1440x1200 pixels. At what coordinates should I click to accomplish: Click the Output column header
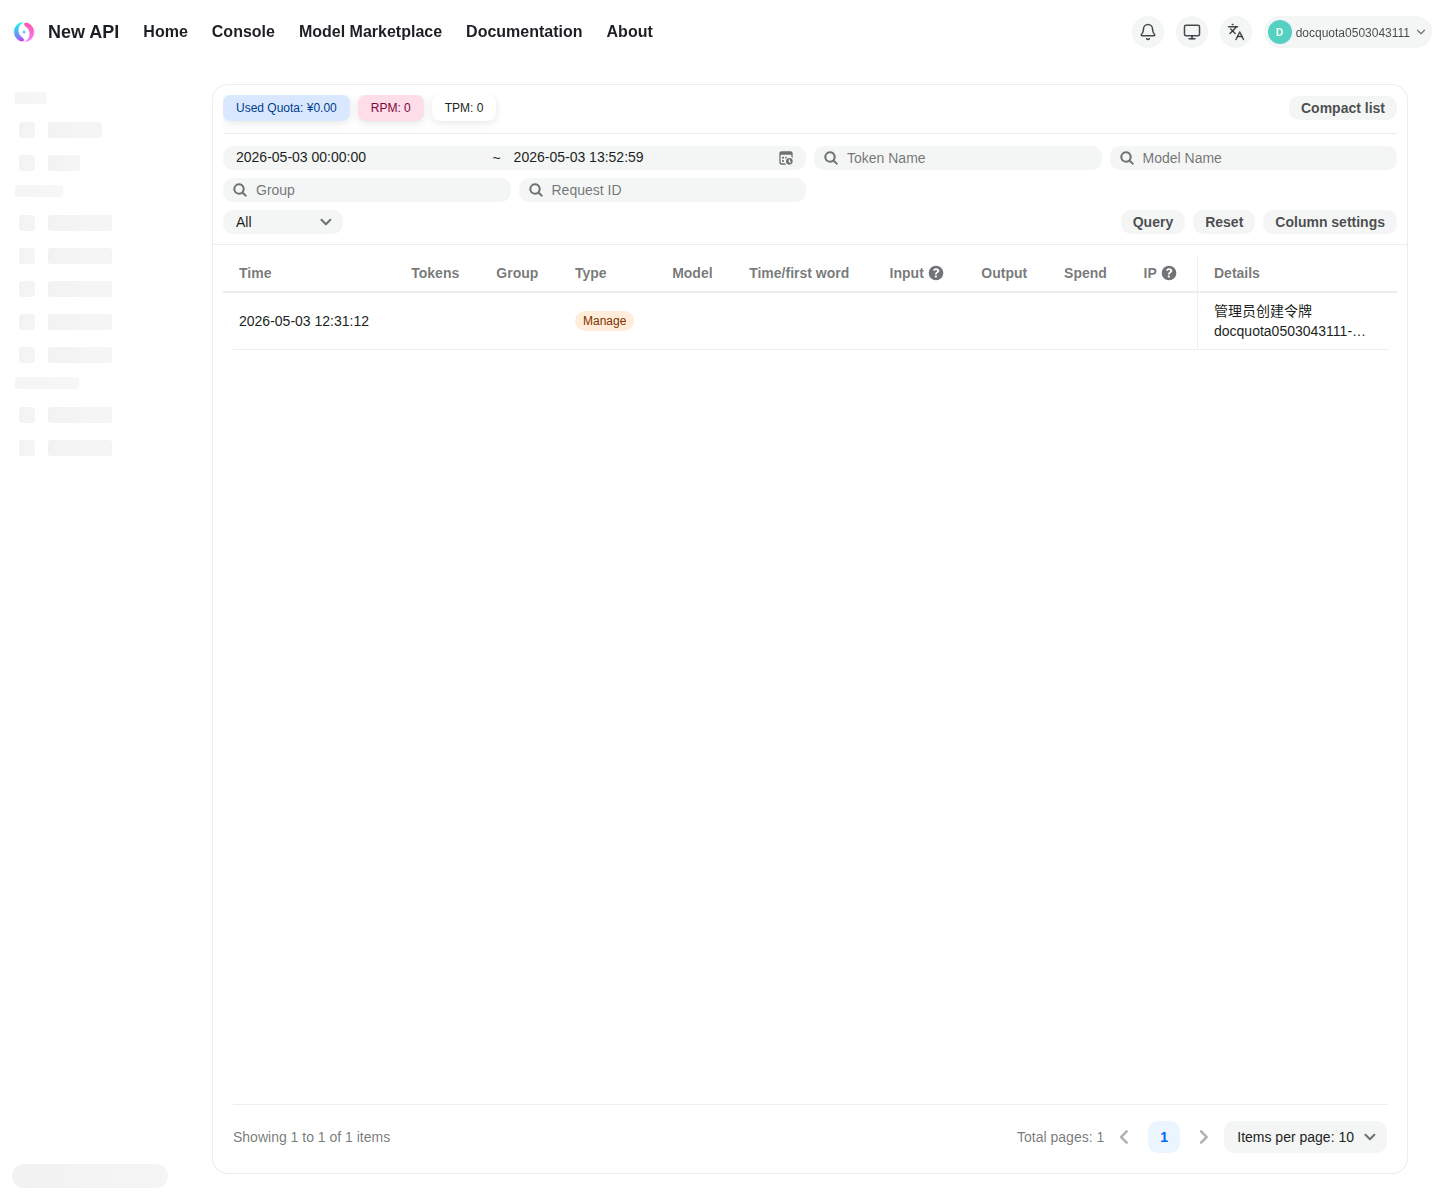coord(1004,273)
